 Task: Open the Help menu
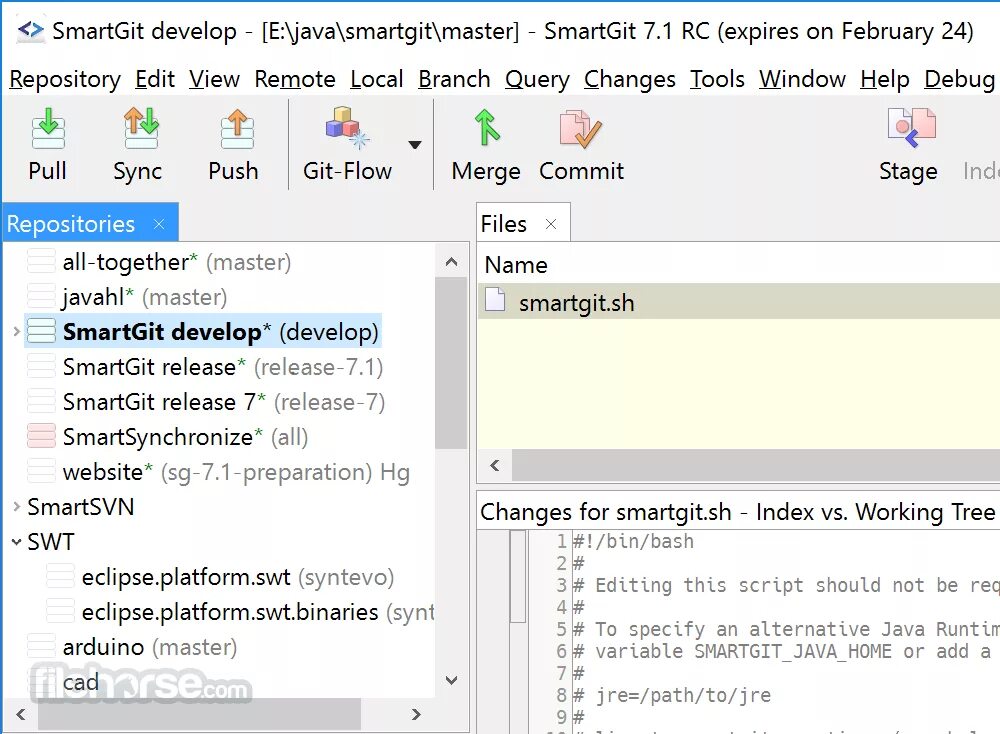click(x=885, y=80)
